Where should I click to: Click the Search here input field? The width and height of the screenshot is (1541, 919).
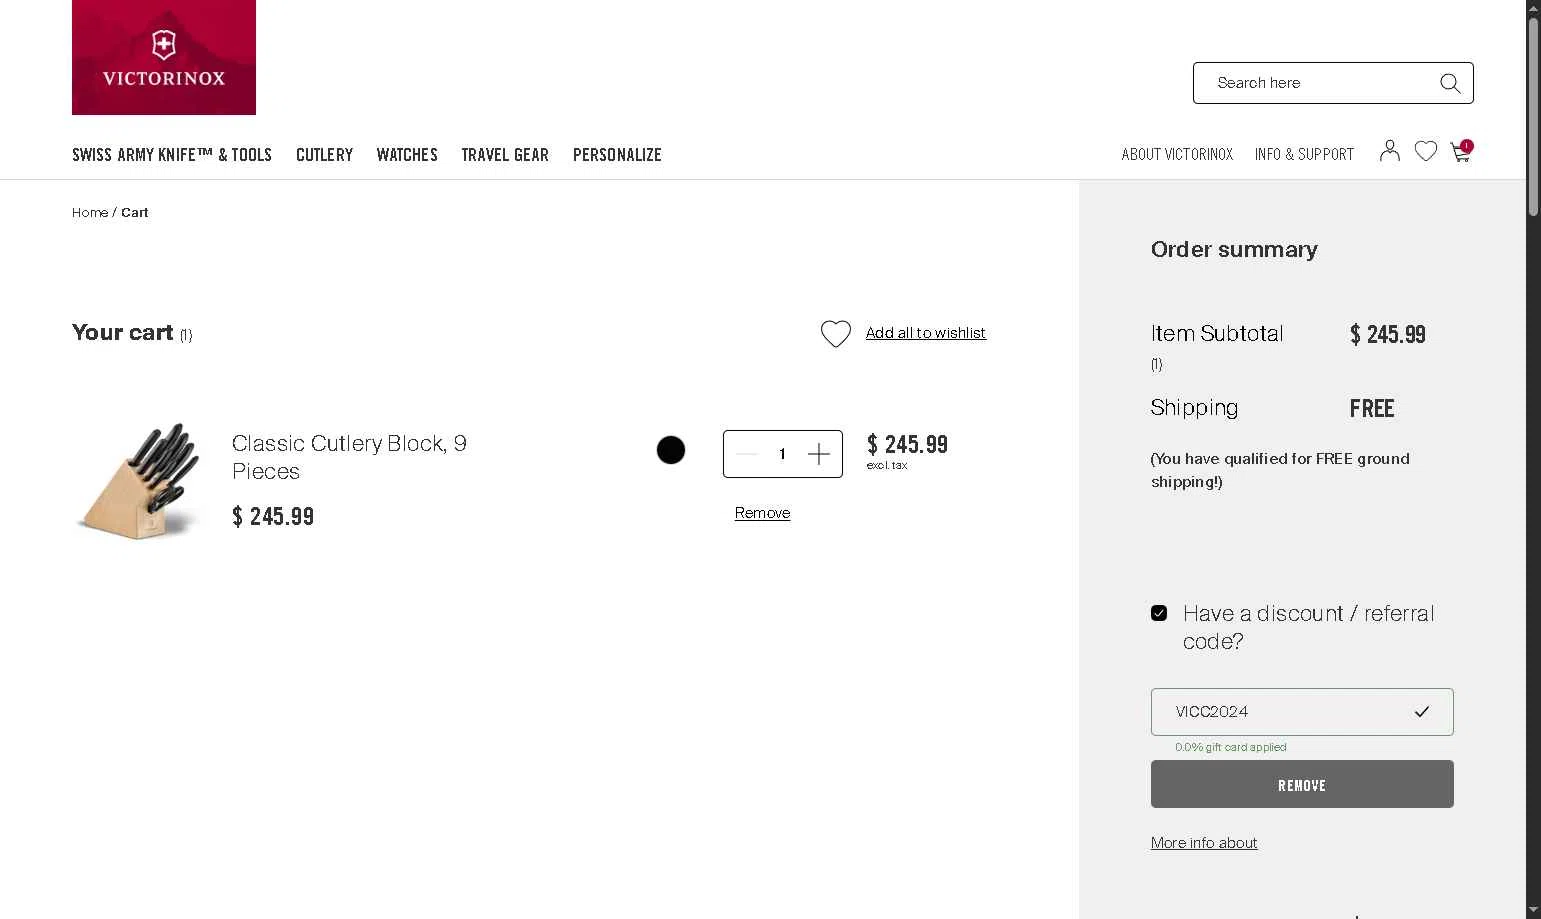1332,83
